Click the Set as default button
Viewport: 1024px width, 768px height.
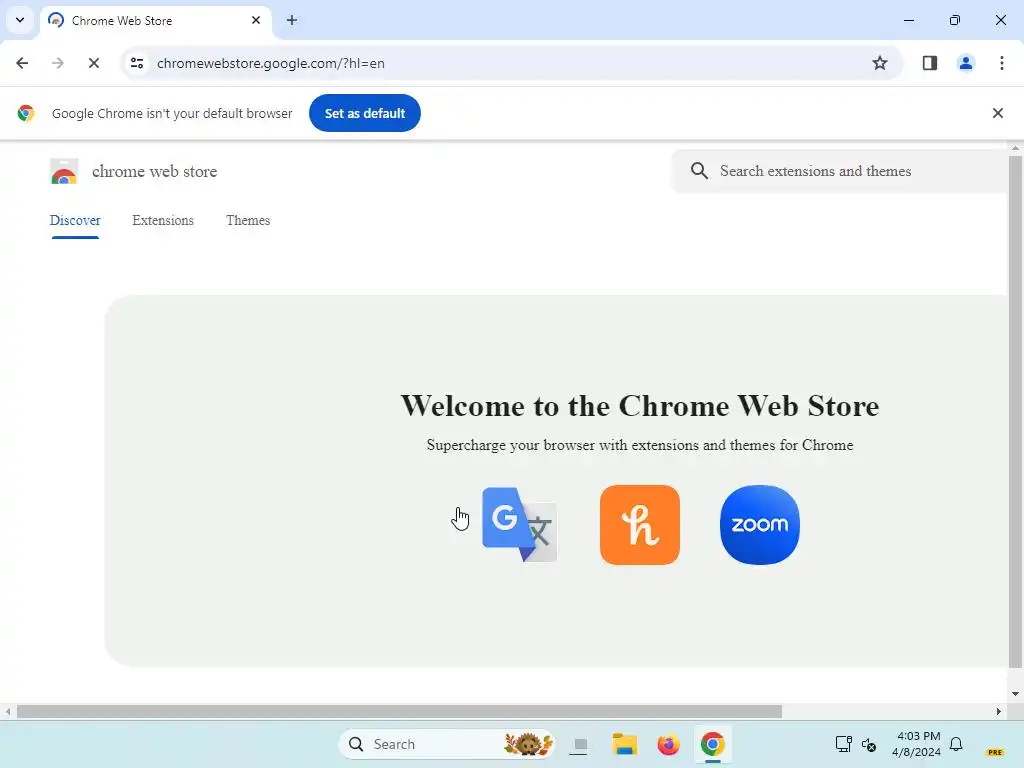point(364,113)
